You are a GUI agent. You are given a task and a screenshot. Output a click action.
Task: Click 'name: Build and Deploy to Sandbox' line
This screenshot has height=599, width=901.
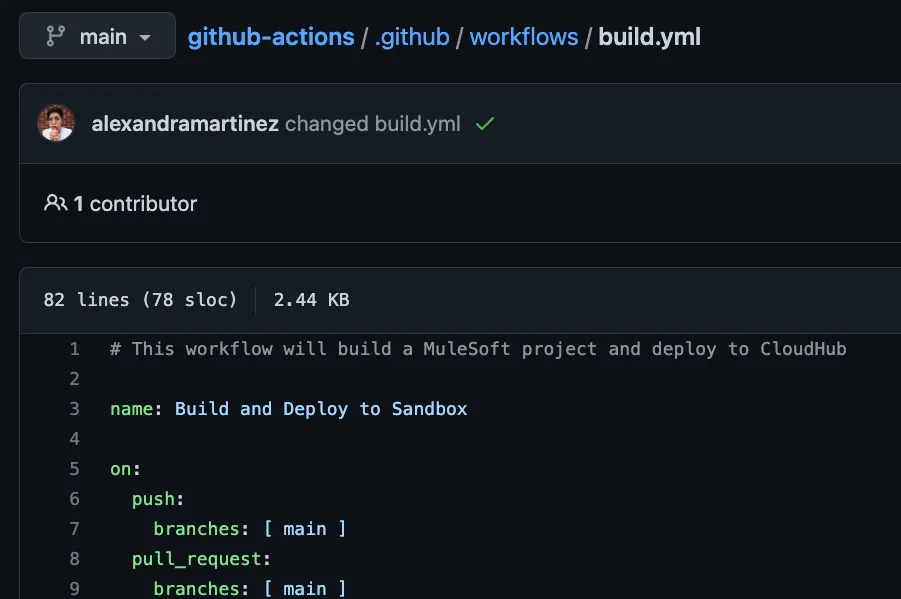click(288, 409)
